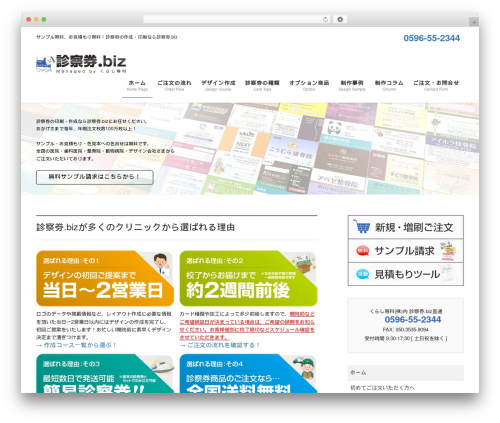Open a new browser tab with plus button

(474, 22)
